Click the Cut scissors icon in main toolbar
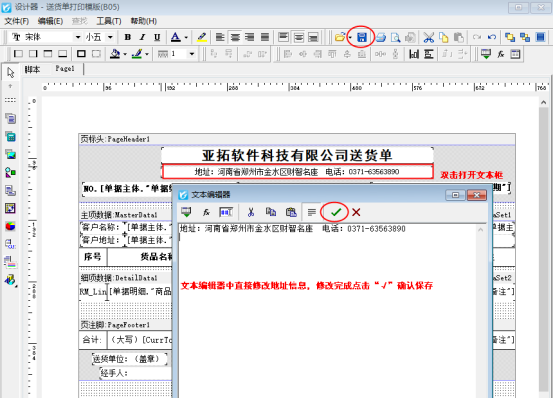This screenshot has width=553, height=398. click(429, 37)
